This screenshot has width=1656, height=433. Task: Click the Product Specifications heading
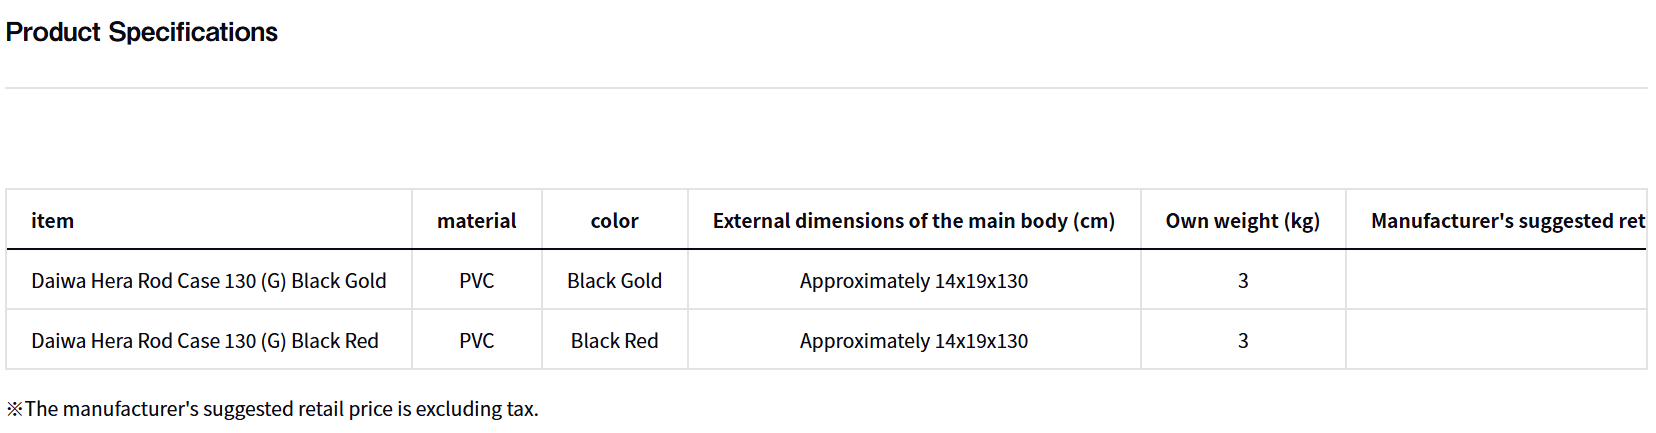pos(142,32)
